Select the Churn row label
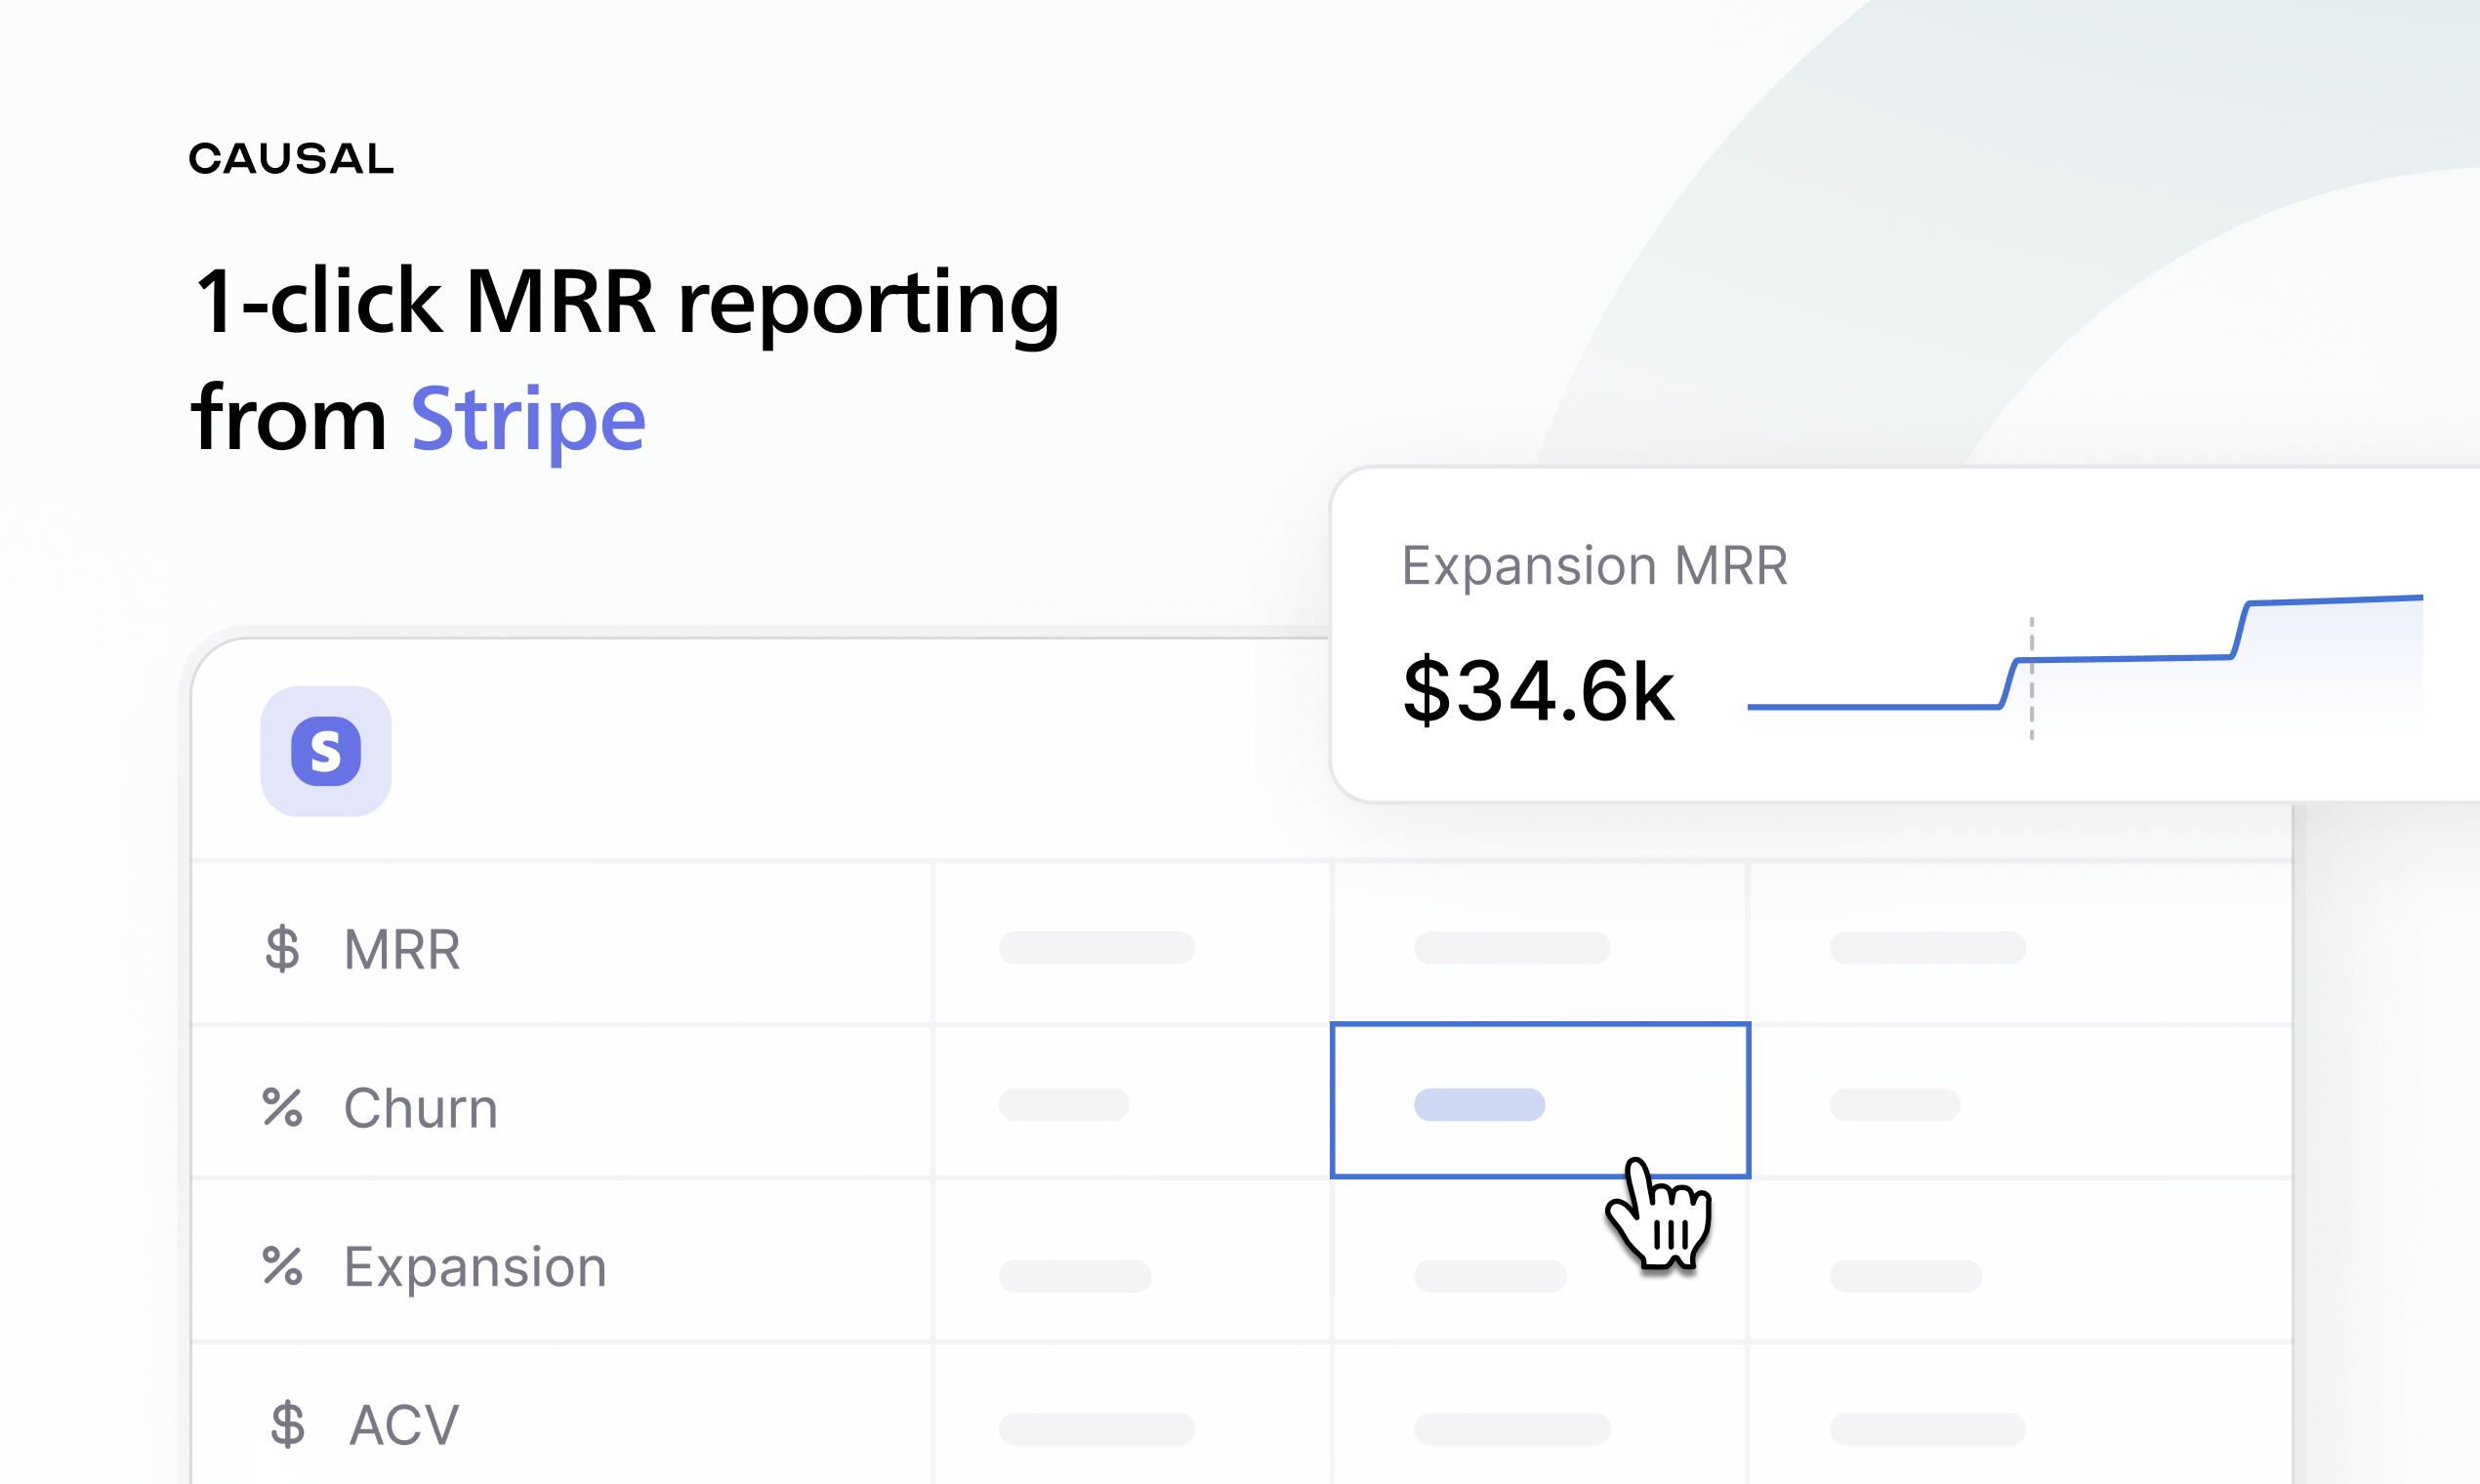Screen dimensions: 2480x1484 [x=420, y=1108]
